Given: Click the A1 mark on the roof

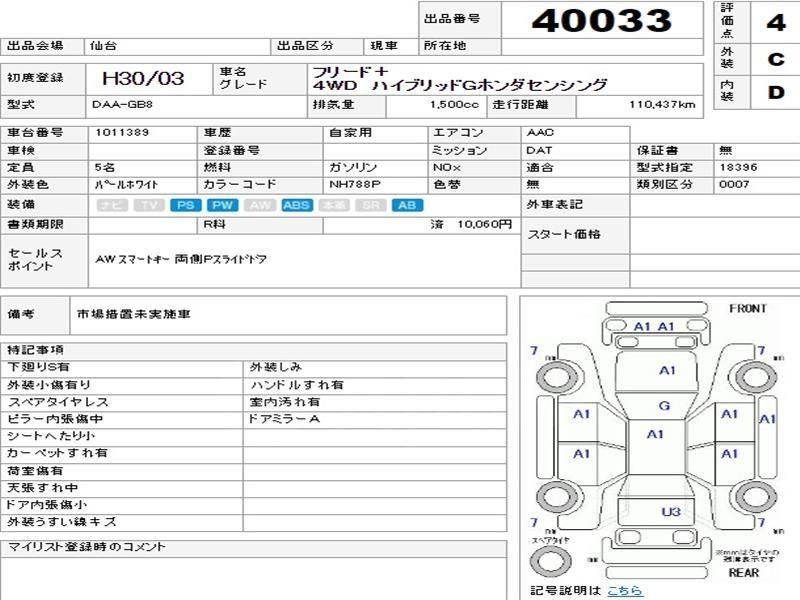Looking at the screenshot, I should coord(655,434).
